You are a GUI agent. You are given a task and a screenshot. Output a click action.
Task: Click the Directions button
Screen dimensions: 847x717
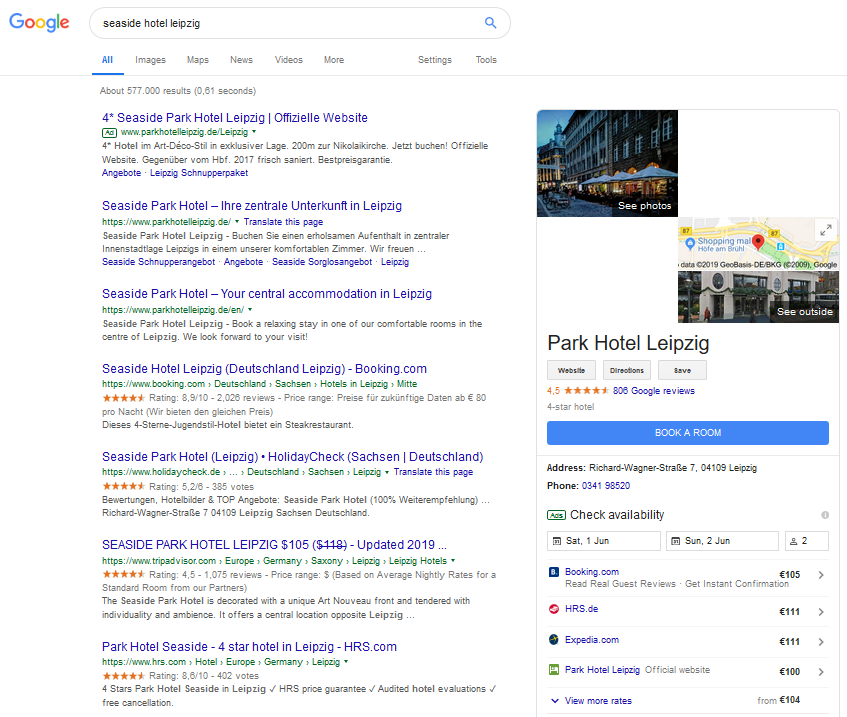pos(627,370)
